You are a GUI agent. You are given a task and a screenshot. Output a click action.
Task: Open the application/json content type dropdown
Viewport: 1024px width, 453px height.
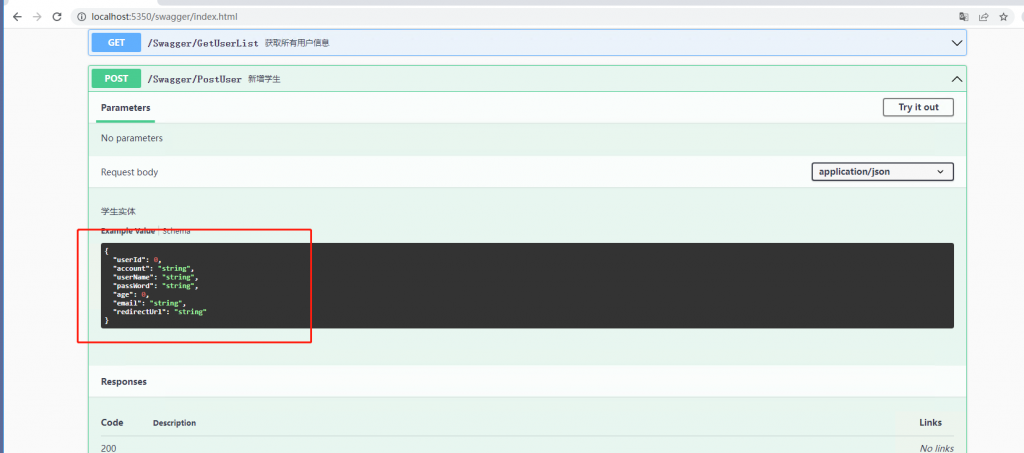coord(882,172)
